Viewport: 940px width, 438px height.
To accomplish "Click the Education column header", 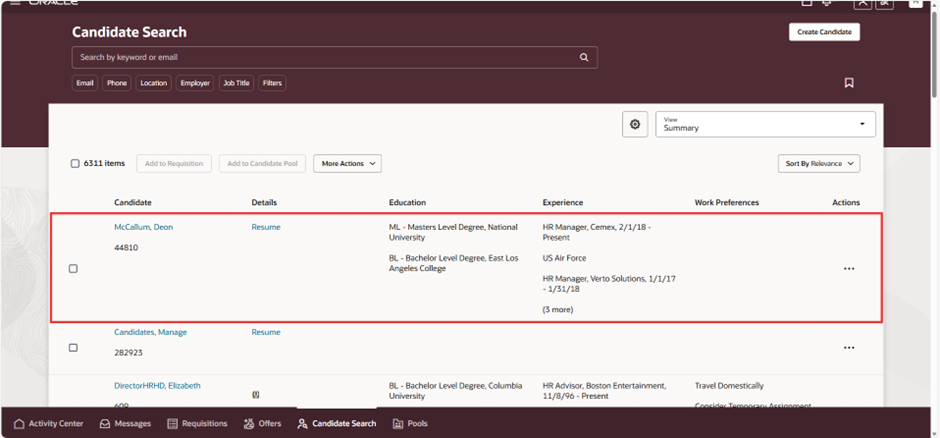I will pos(407,203).
